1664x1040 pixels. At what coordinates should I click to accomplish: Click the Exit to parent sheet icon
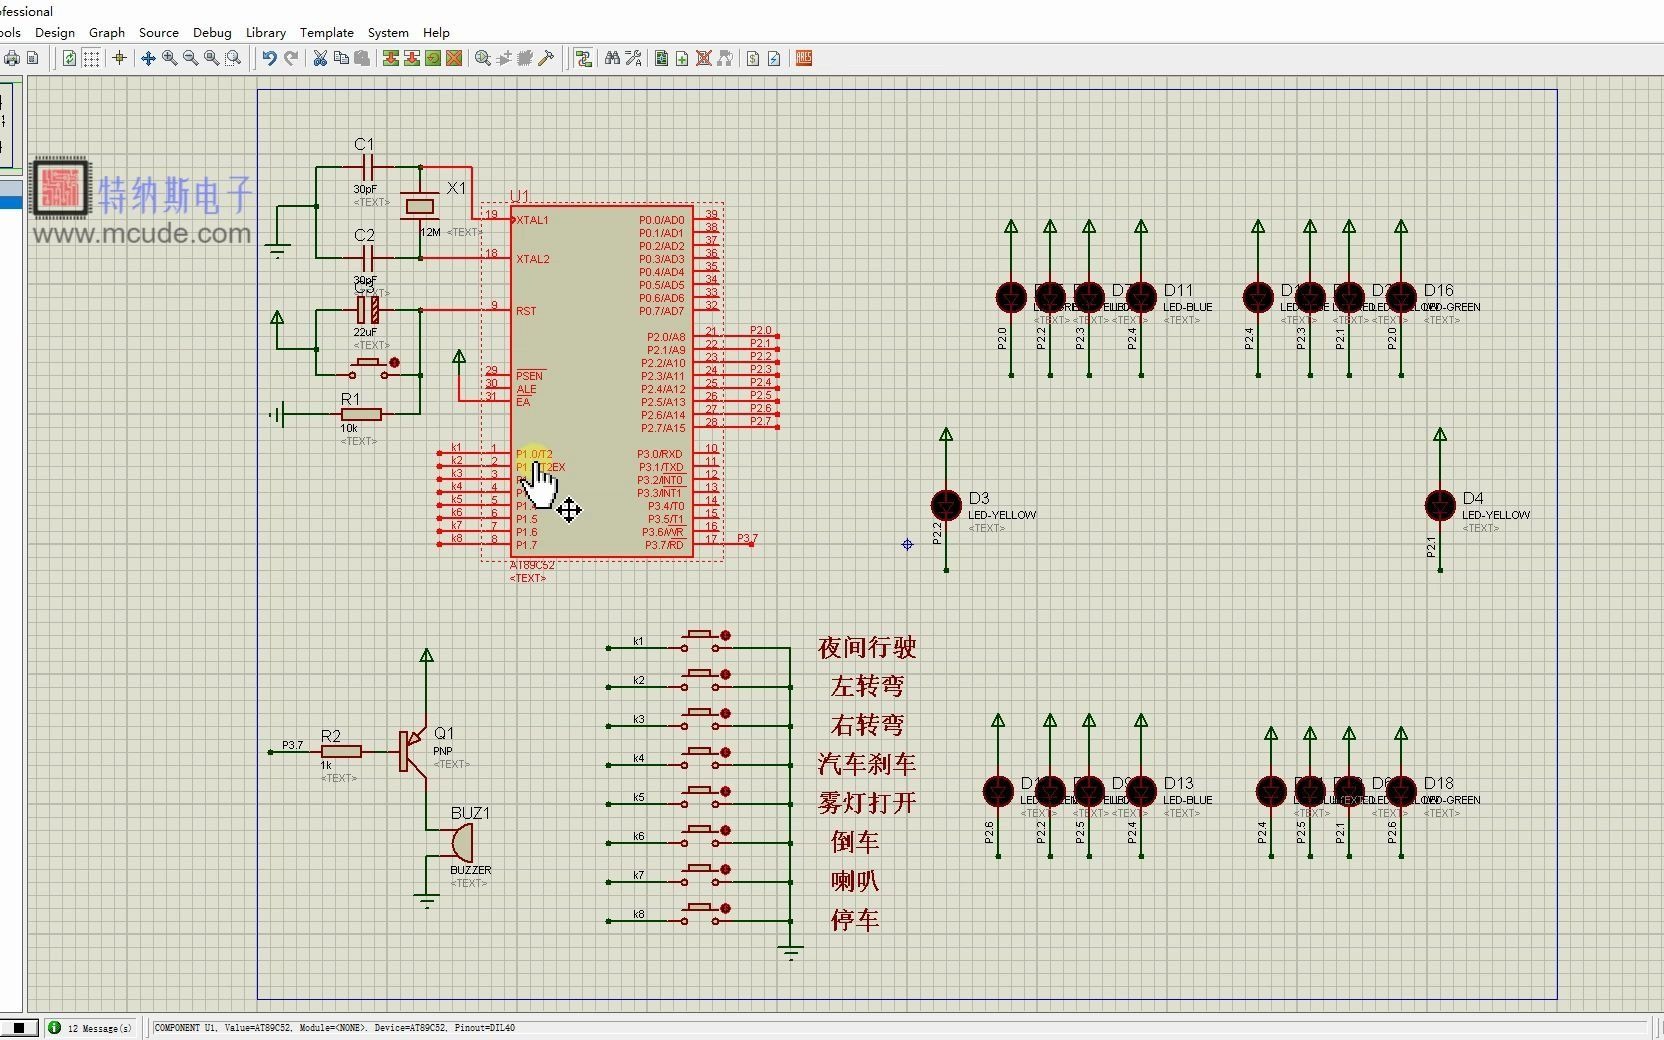(x=725, y=58)
